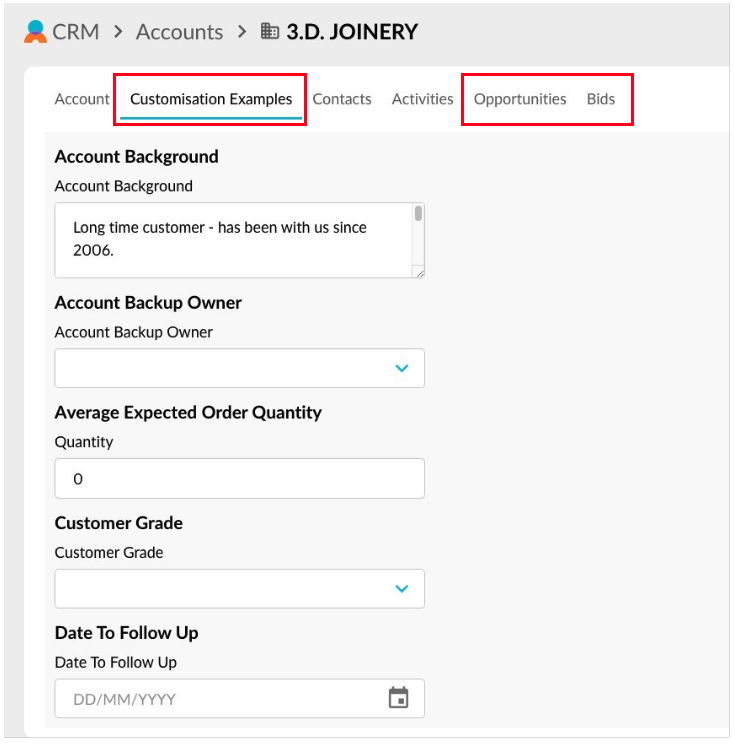Click the 3.D. JOINERY breadcrumb title
735x744 pixels.
coord(352,31)
